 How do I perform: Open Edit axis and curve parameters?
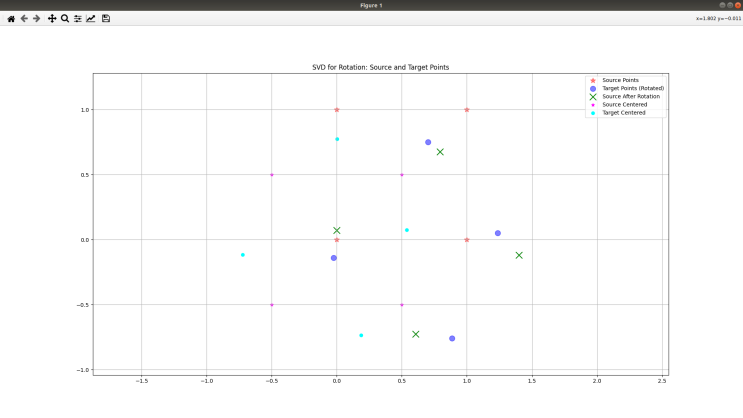pyautogui.click(x=91, y=18)
